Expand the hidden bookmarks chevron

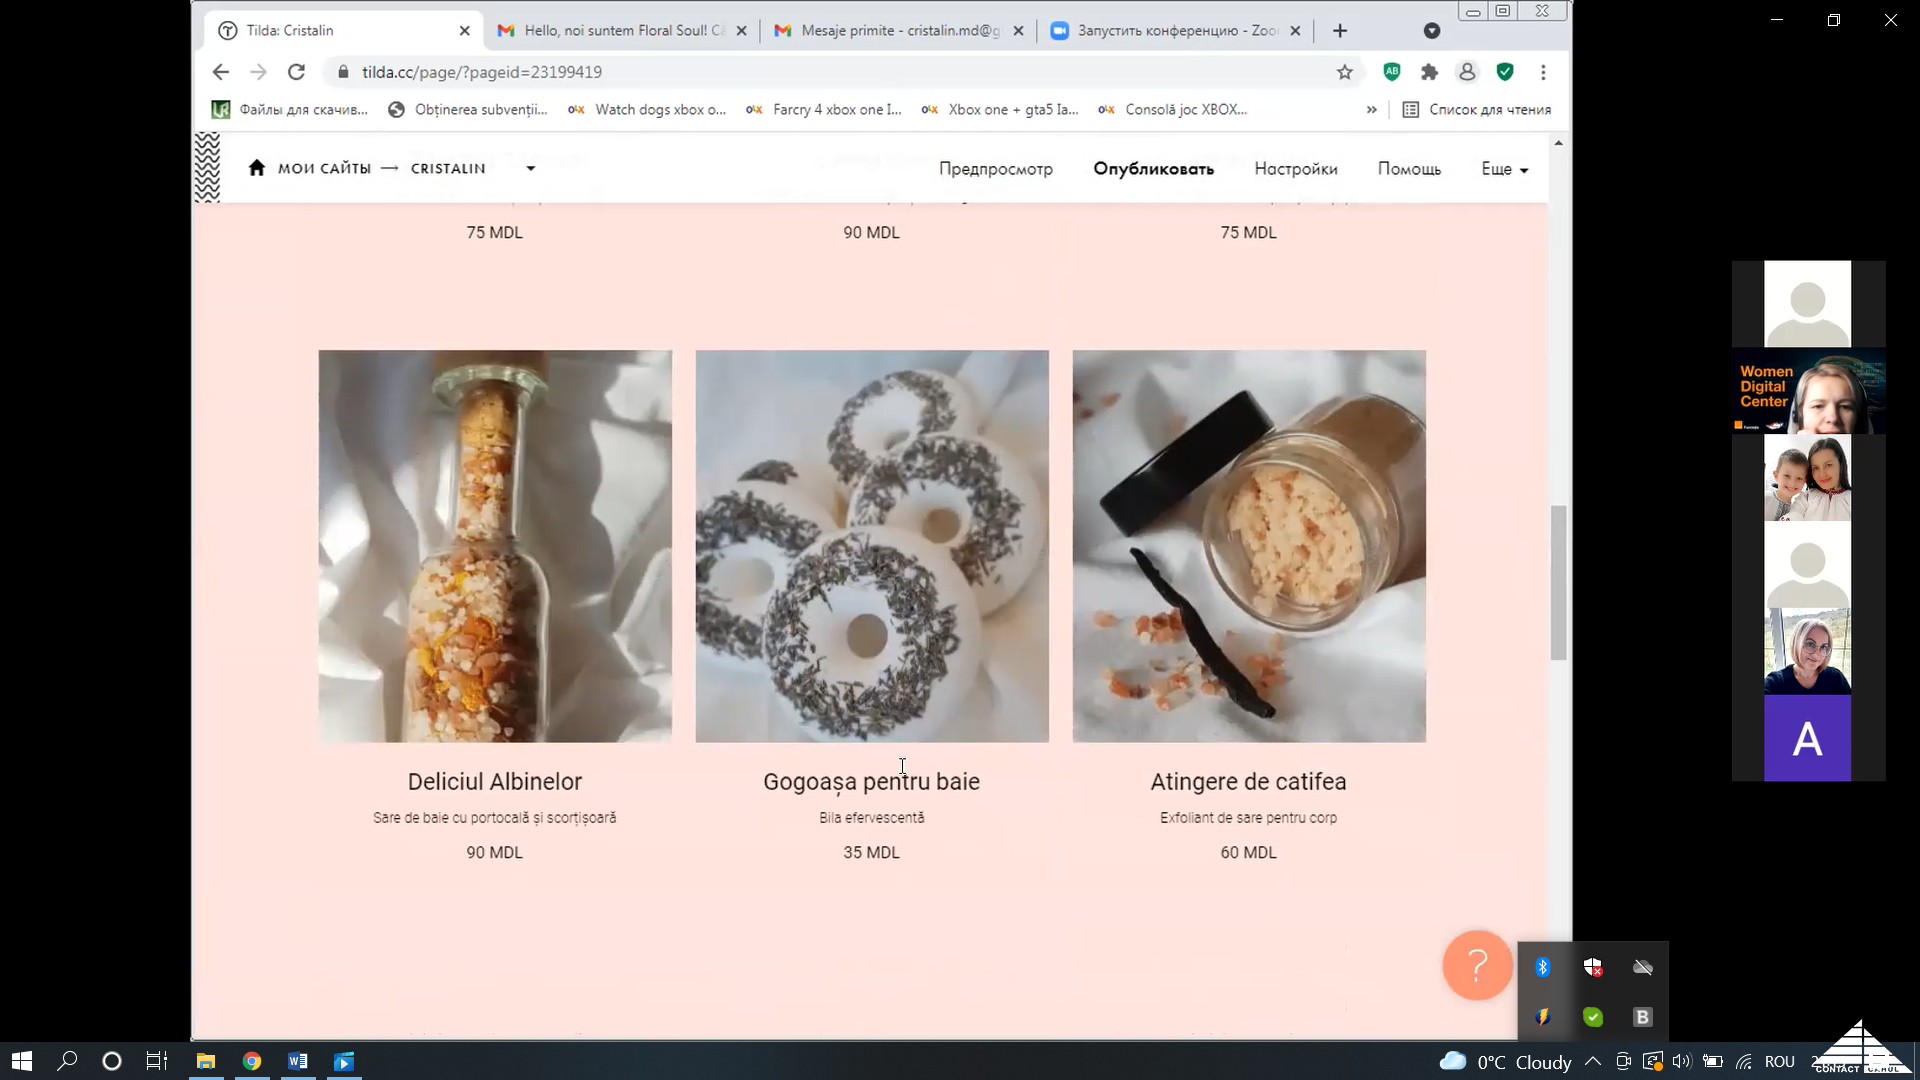click(1371, 110)
